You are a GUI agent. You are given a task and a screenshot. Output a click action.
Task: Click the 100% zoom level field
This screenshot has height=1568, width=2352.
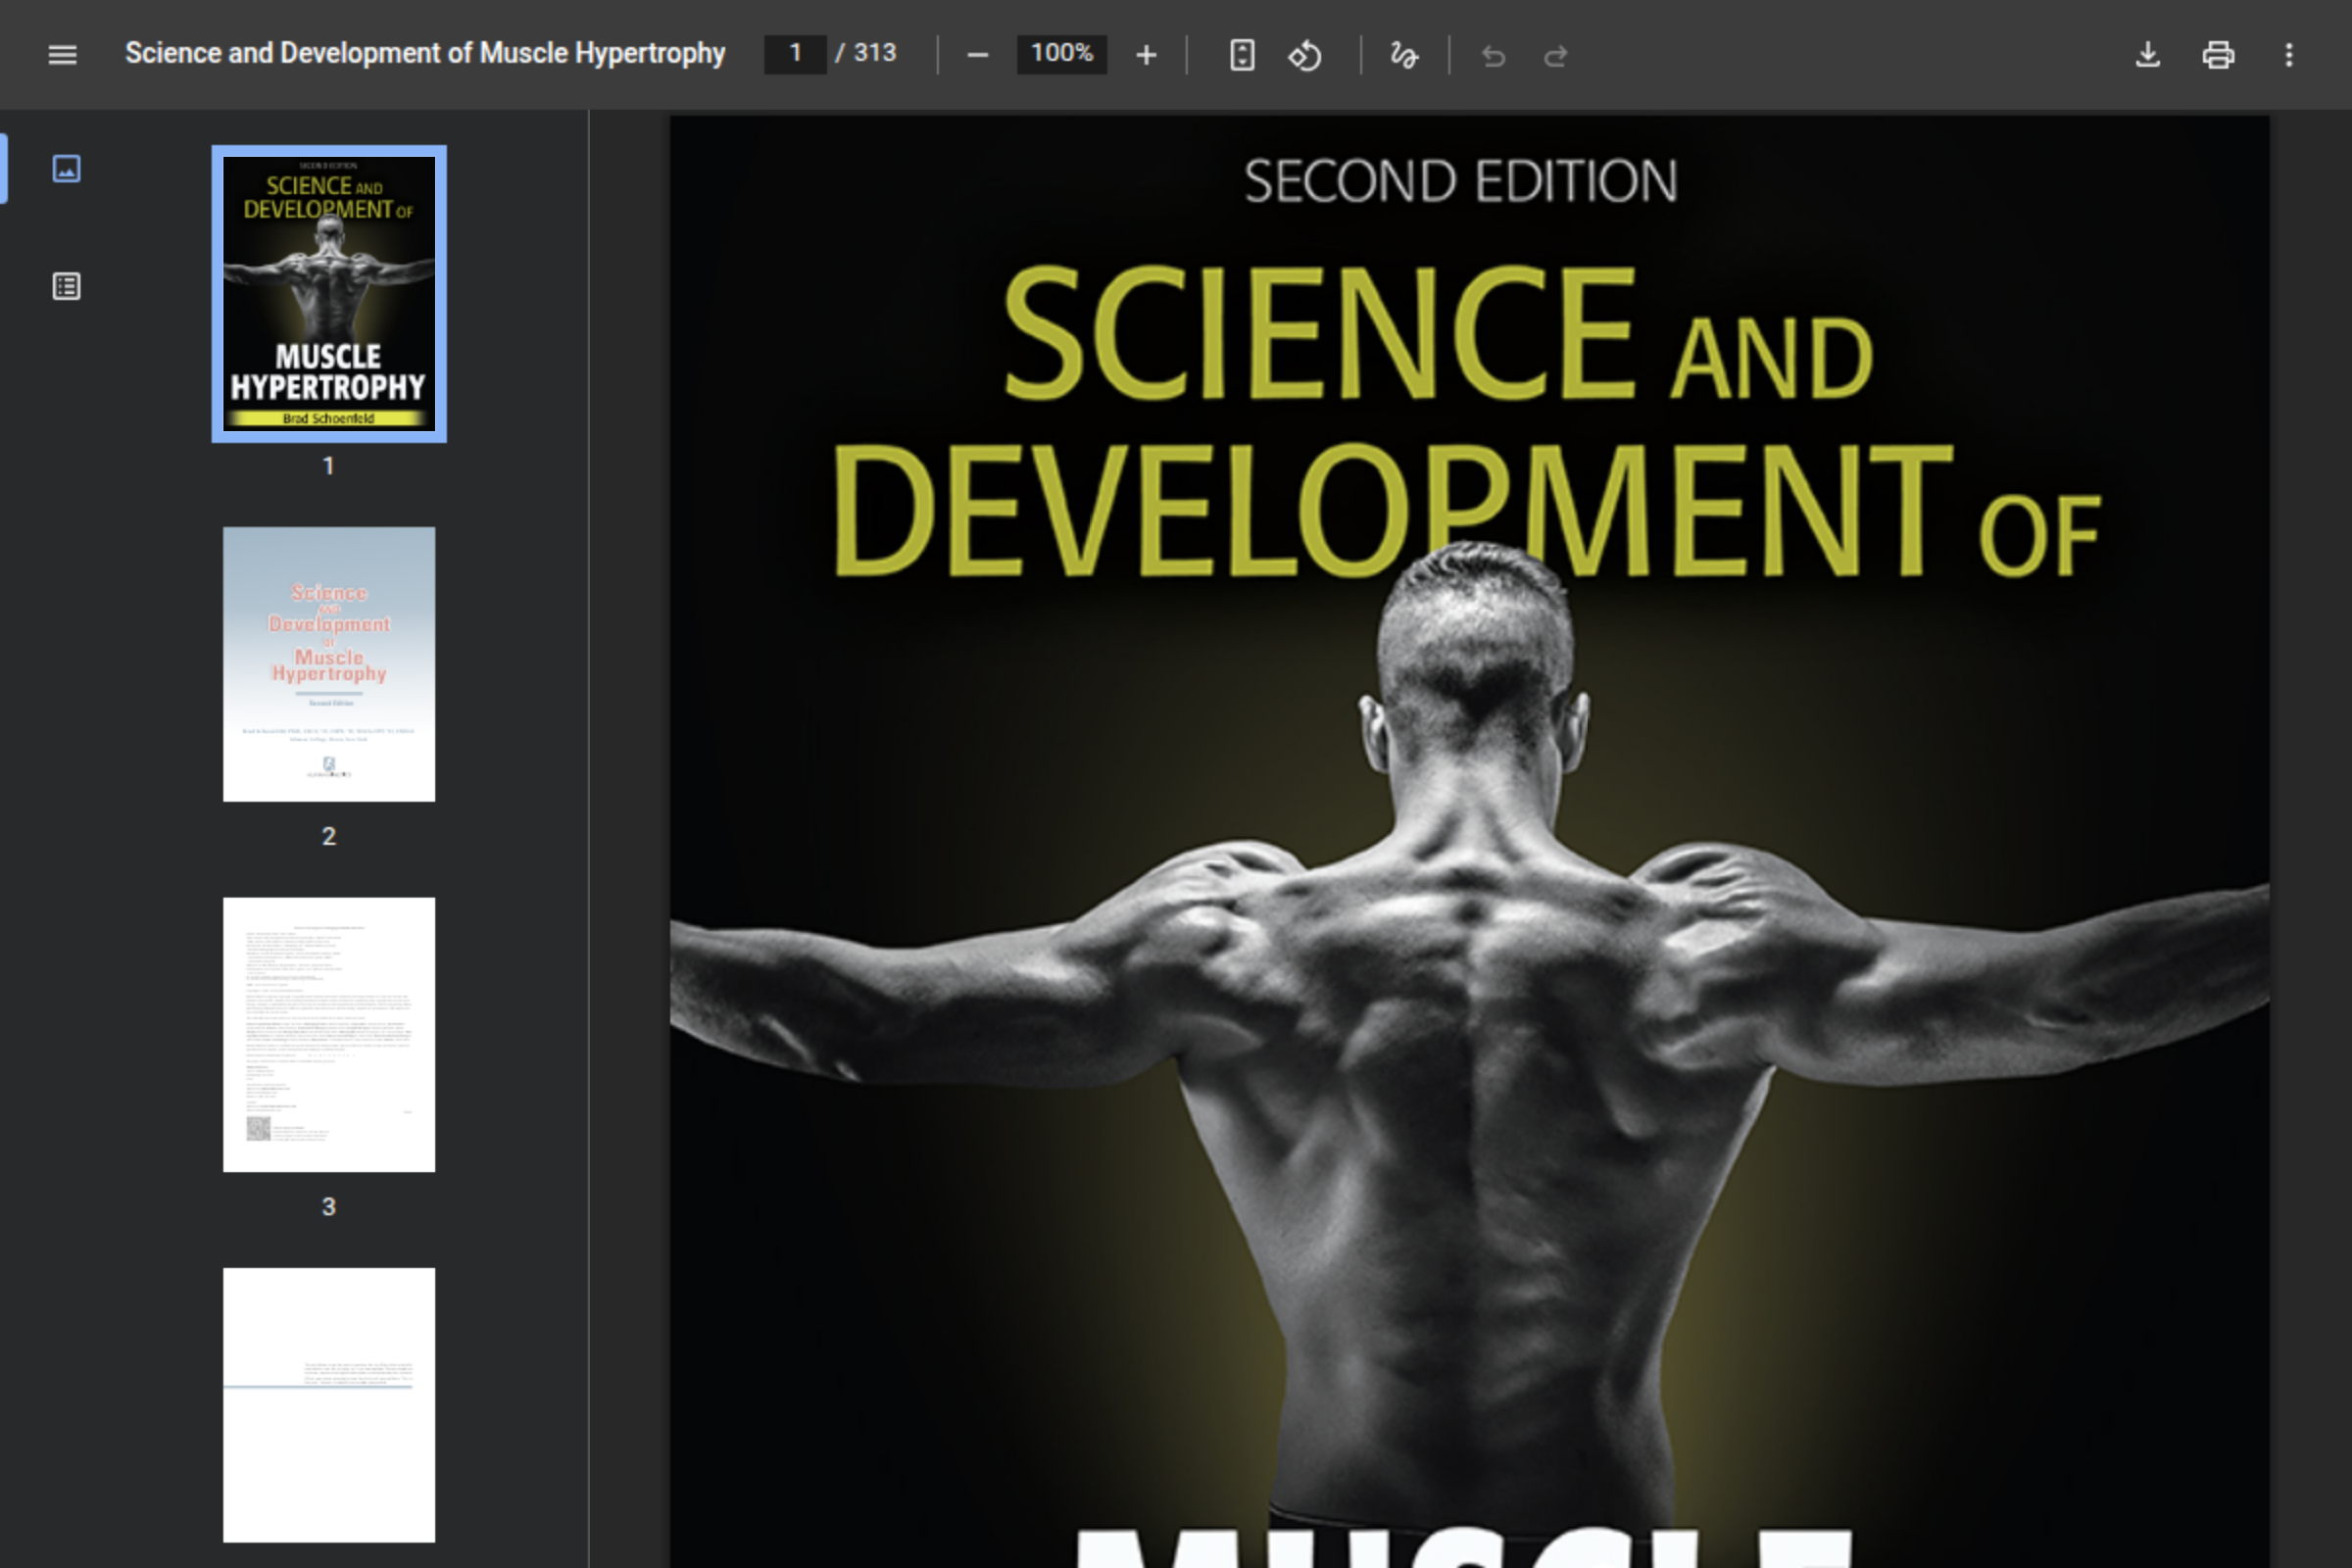click(1062, 53)
